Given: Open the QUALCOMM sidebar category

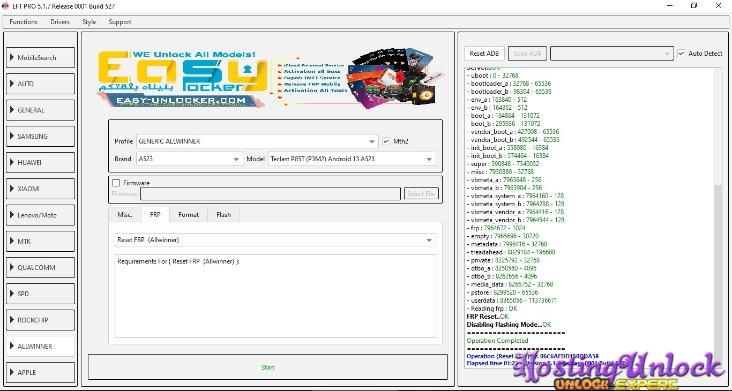Looking at the screenshot, I should coord(41,267).
